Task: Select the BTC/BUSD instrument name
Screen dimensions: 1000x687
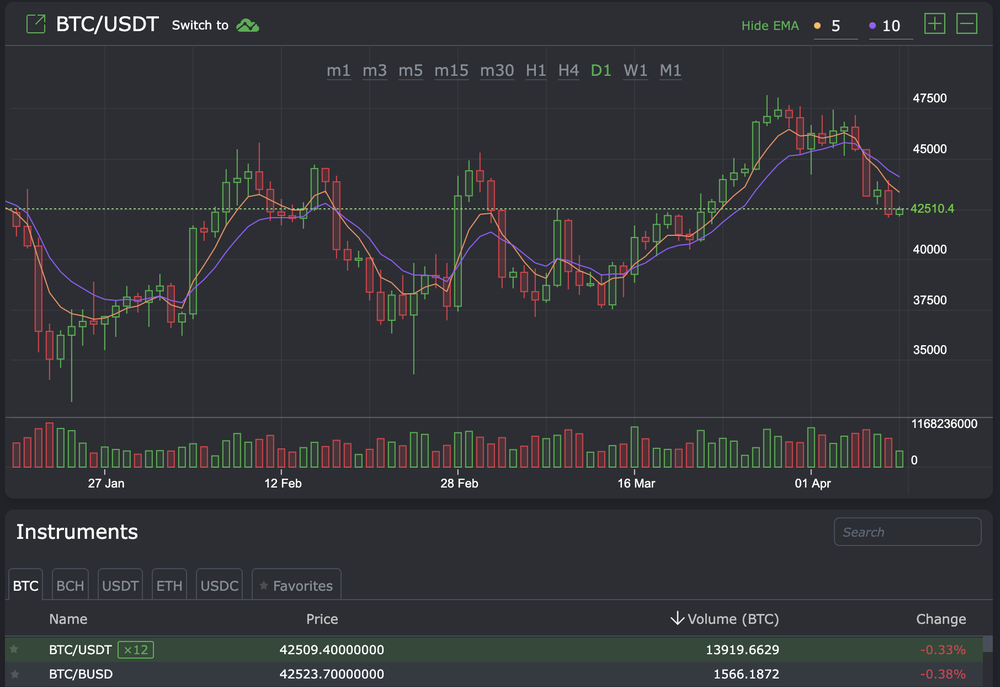Action: (81, 674)
